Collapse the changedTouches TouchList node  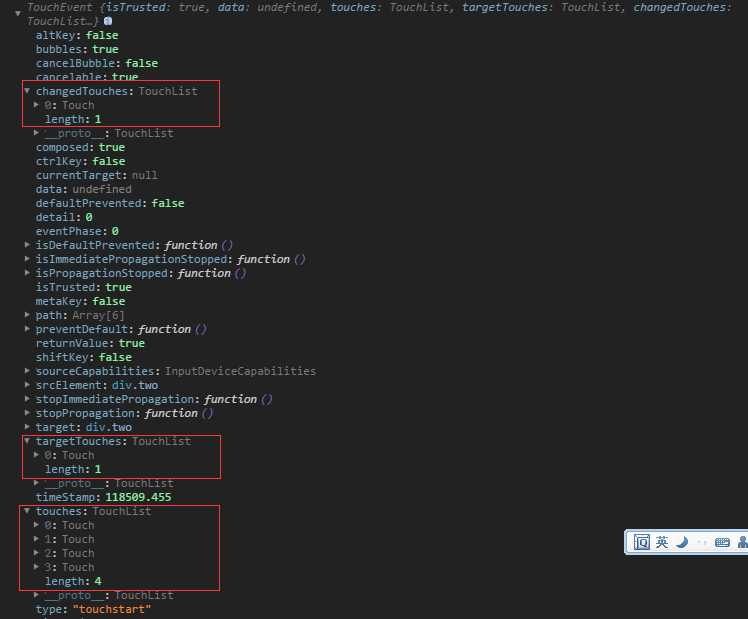[27, 91]
